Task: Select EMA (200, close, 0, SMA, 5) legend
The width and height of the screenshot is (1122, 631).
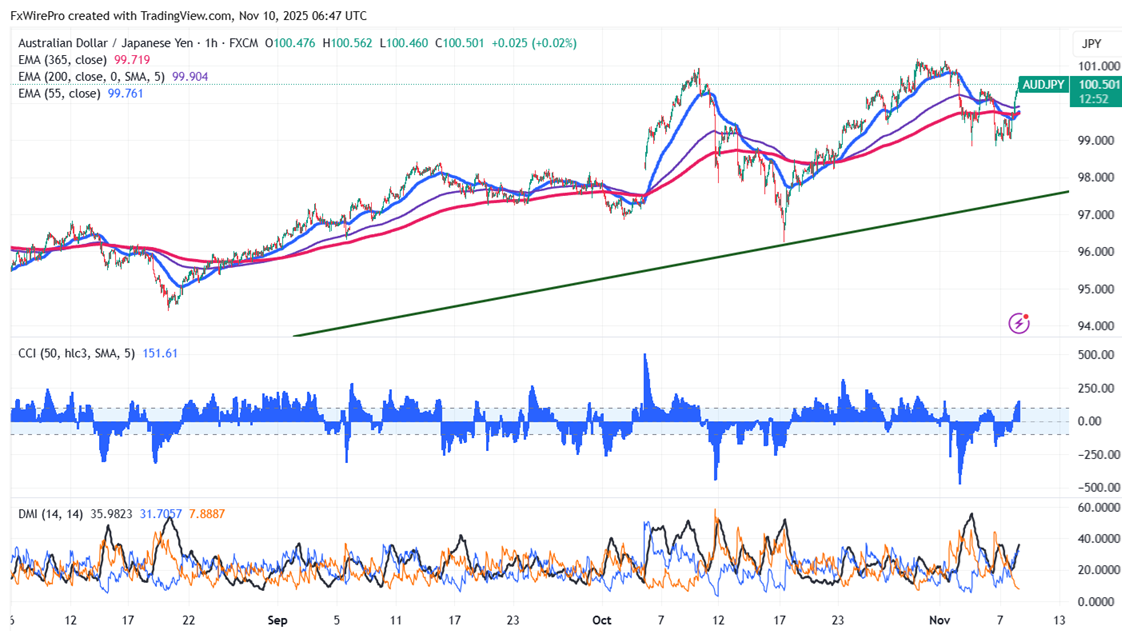Action: click(x=92, y=77)
